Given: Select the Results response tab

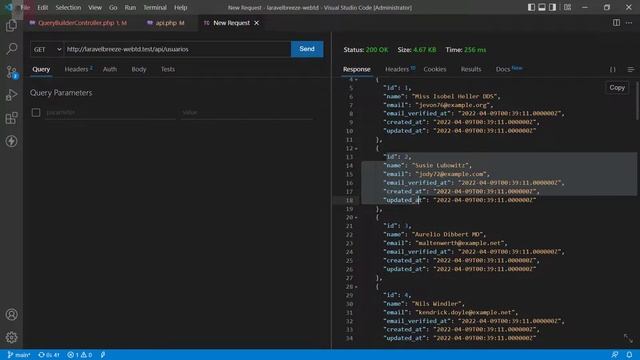Looking at the screenshot, I should coord(471,69).
